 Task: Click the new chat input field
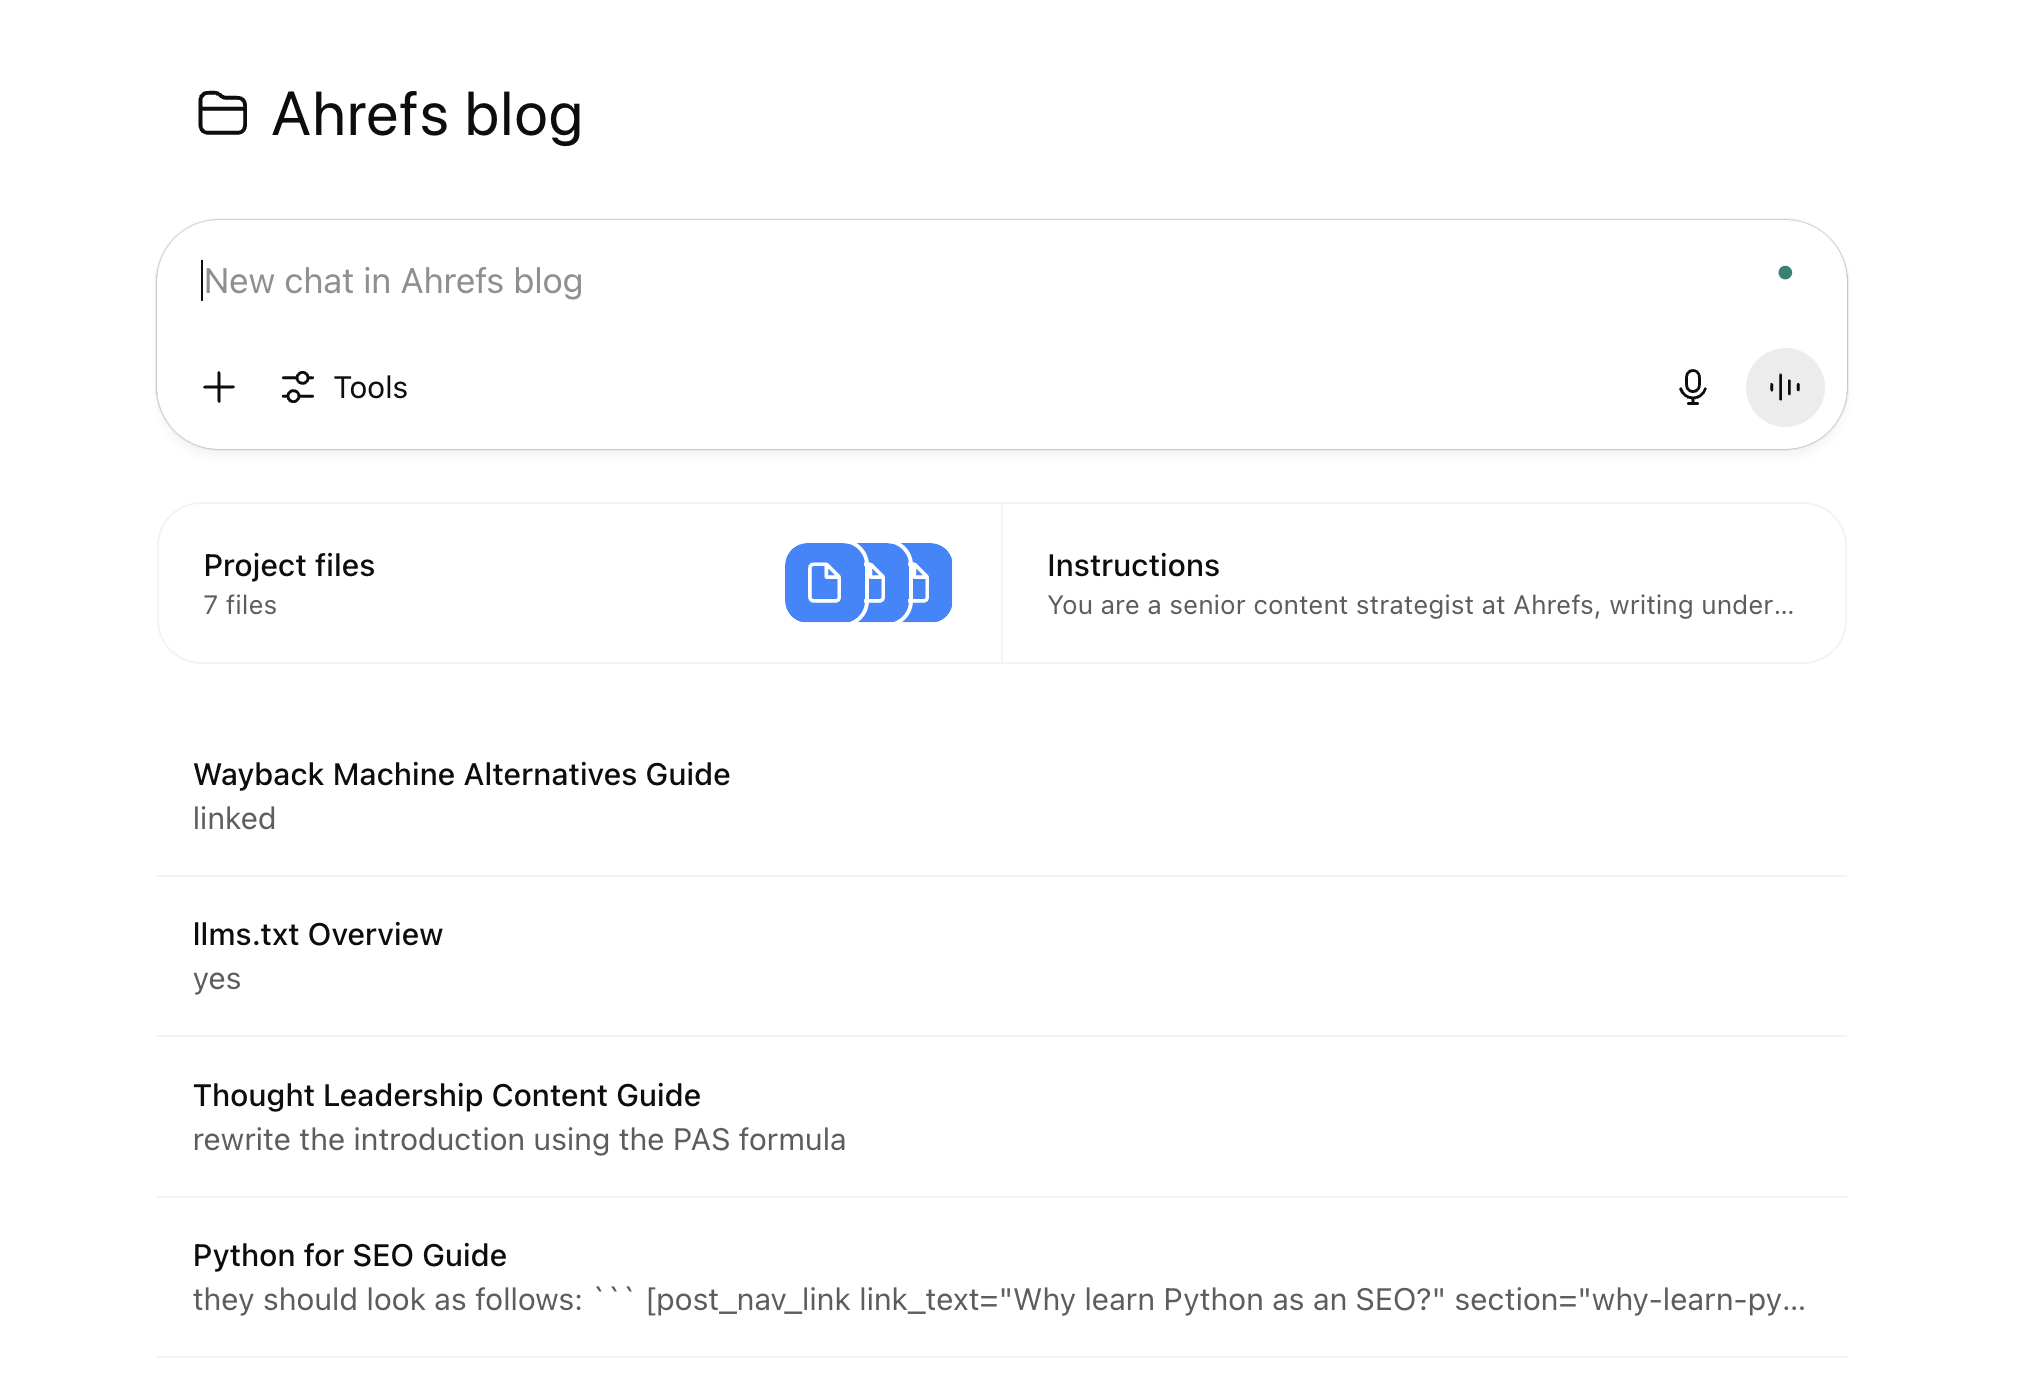tap(700, 281)
